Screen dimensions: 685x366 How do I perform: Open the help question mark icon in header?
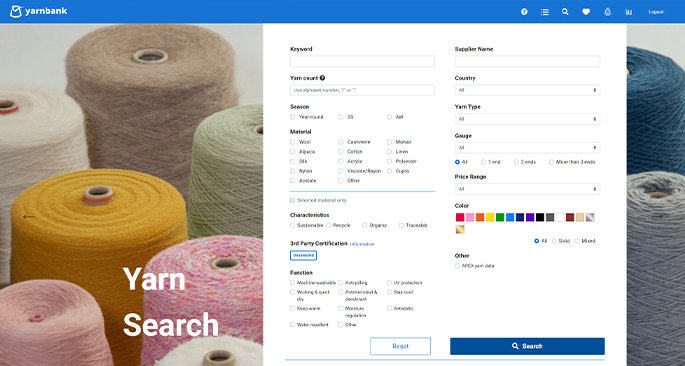click(524, 12)
